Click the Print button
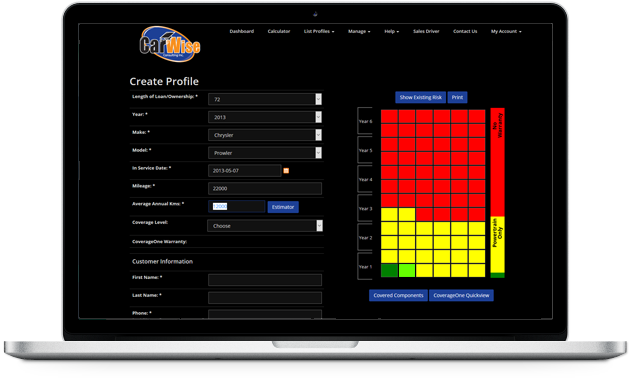 457,97
